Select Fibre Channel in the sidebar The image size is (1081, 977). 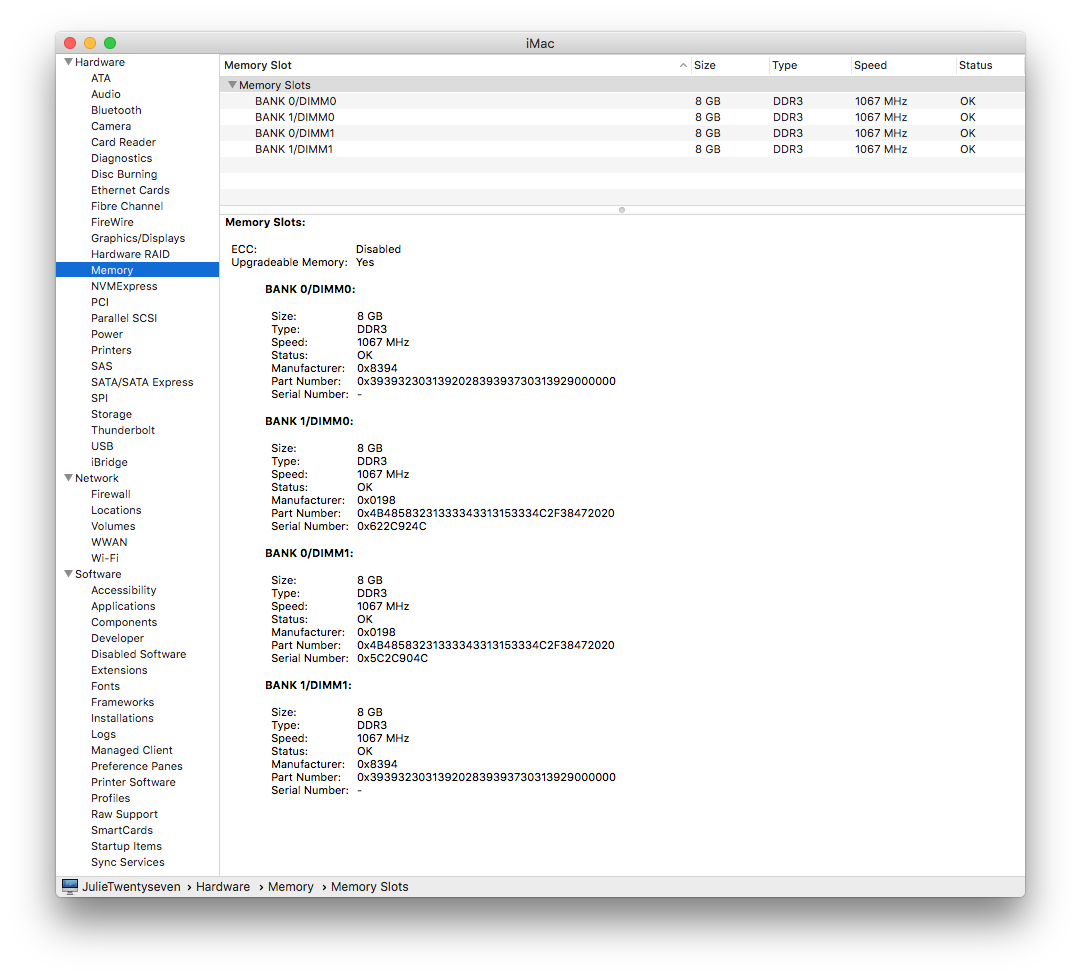coord(127,206)
